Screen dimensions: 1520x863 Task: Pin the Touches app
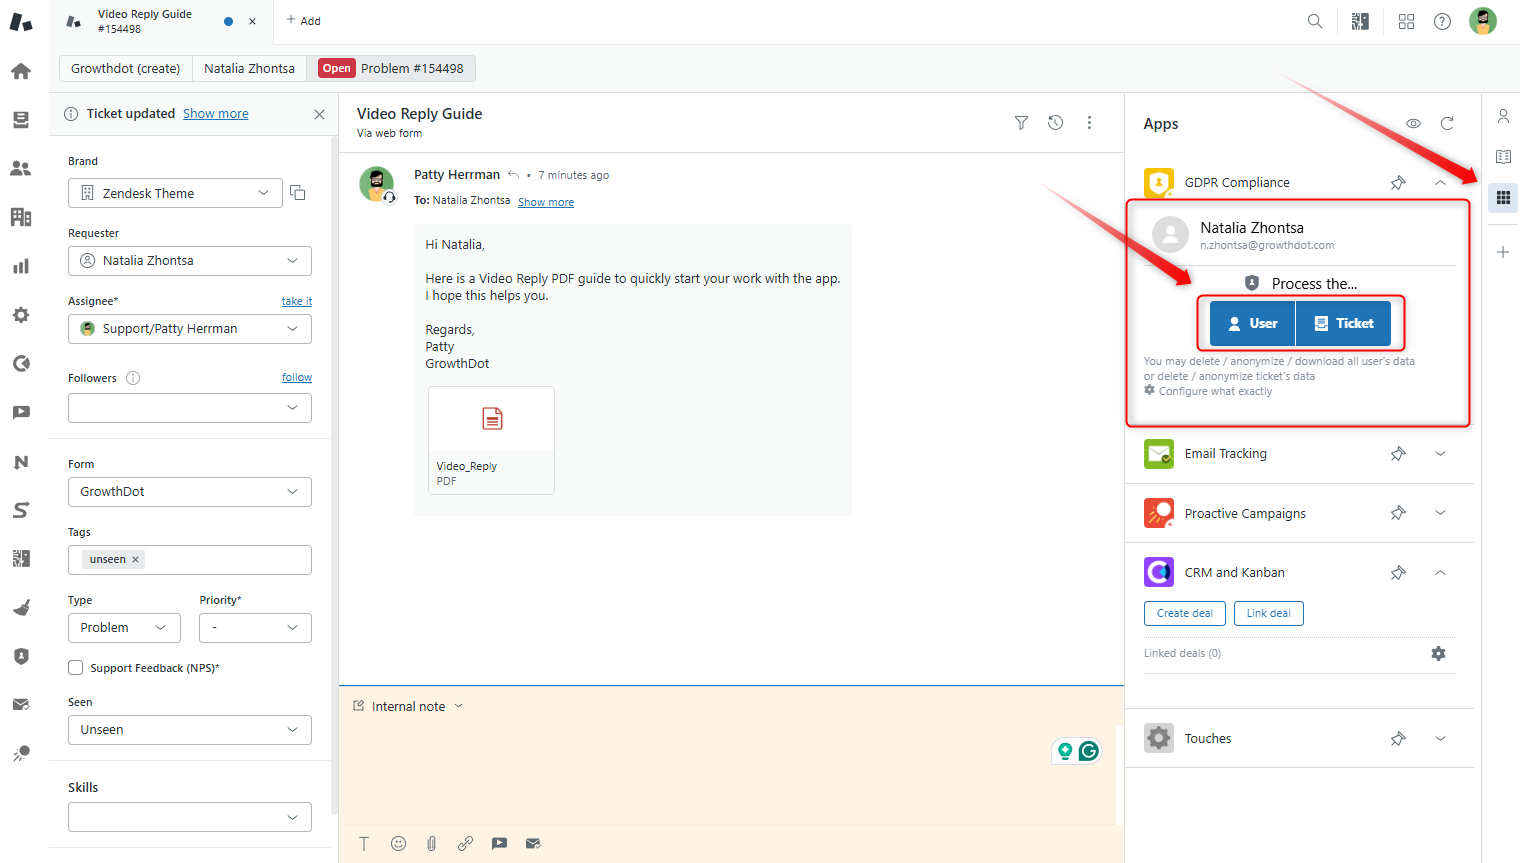point(1398,739)
